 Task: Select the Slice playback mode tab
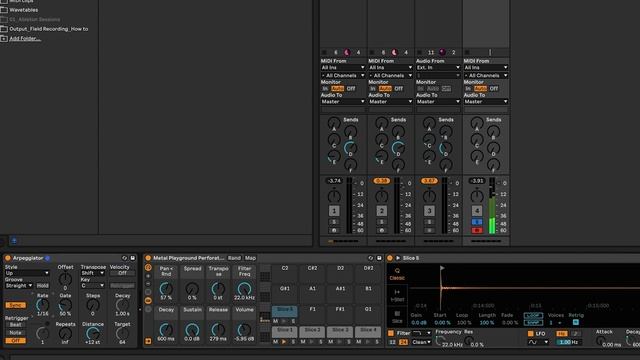coord(397,317)
